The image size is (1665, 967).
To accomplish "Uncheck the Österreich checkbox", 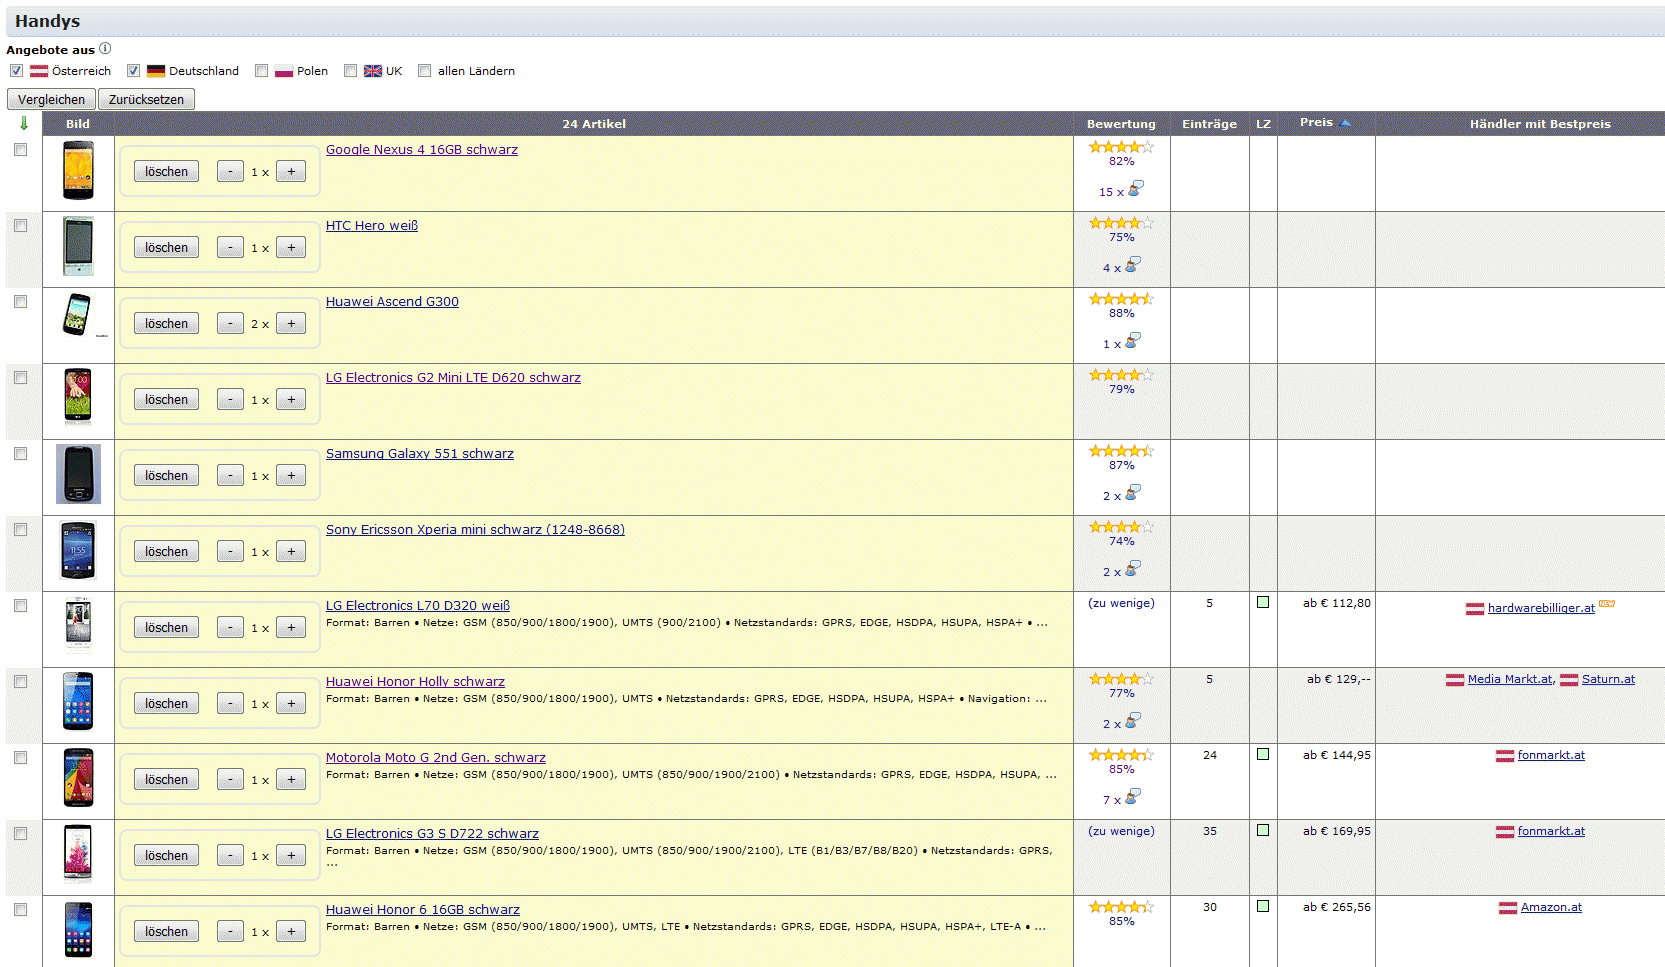I will click(16, 71).
